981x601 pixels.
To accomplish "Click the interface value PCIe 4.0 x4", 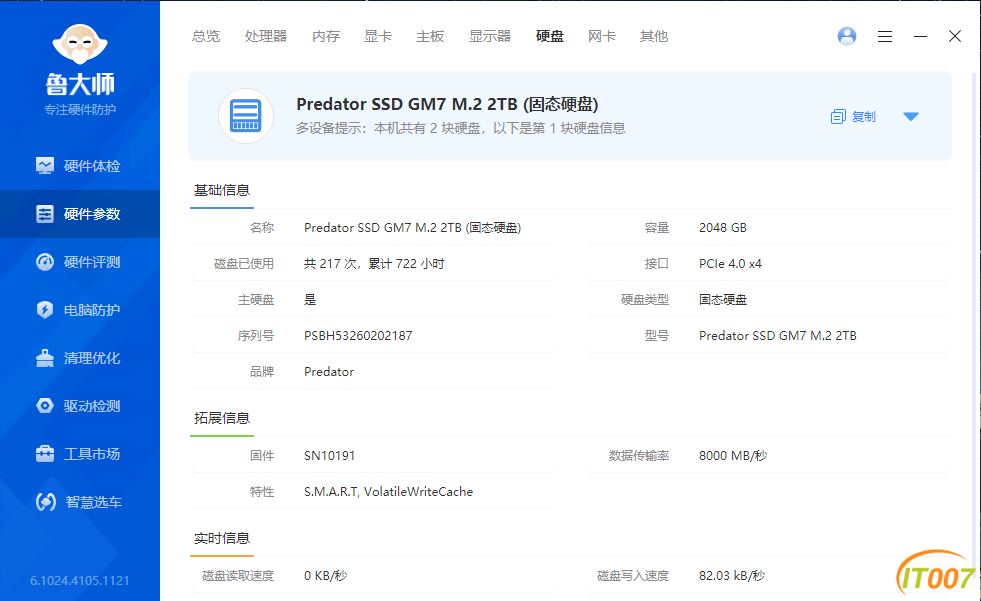I will tap(730, 264).
